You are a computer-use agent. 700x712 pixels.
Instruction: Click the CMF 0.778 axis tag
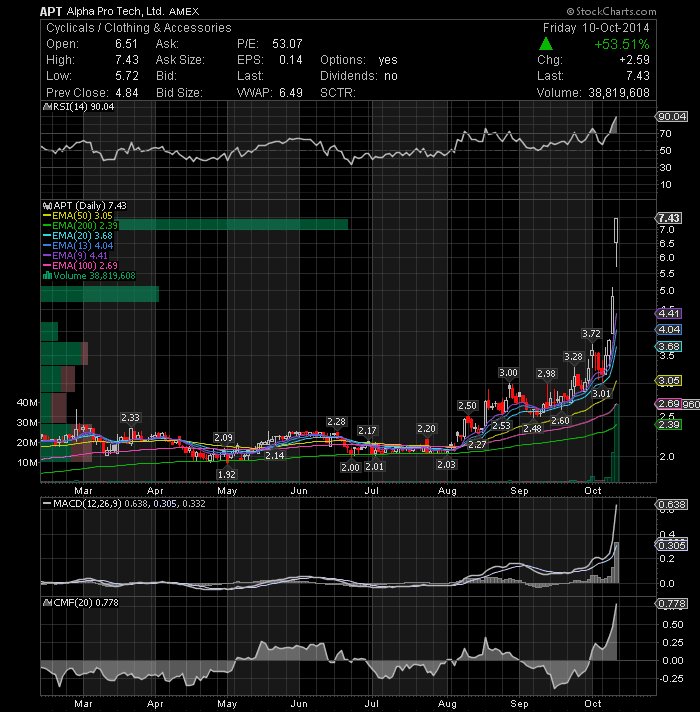[672, 603]
